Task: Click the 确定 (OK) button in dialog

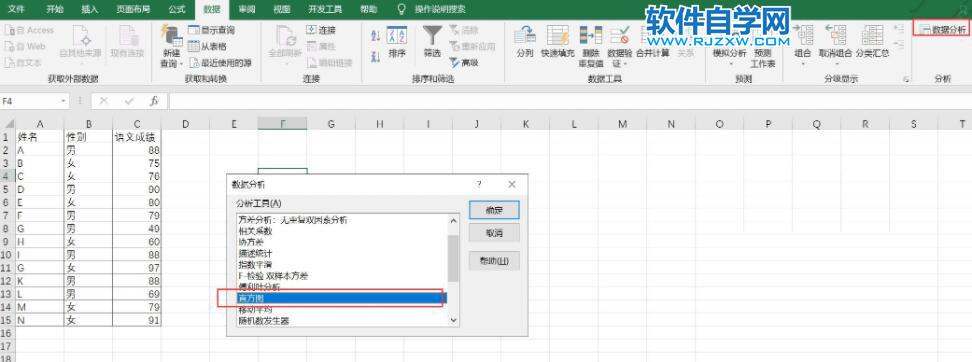Action: point(494,210)
